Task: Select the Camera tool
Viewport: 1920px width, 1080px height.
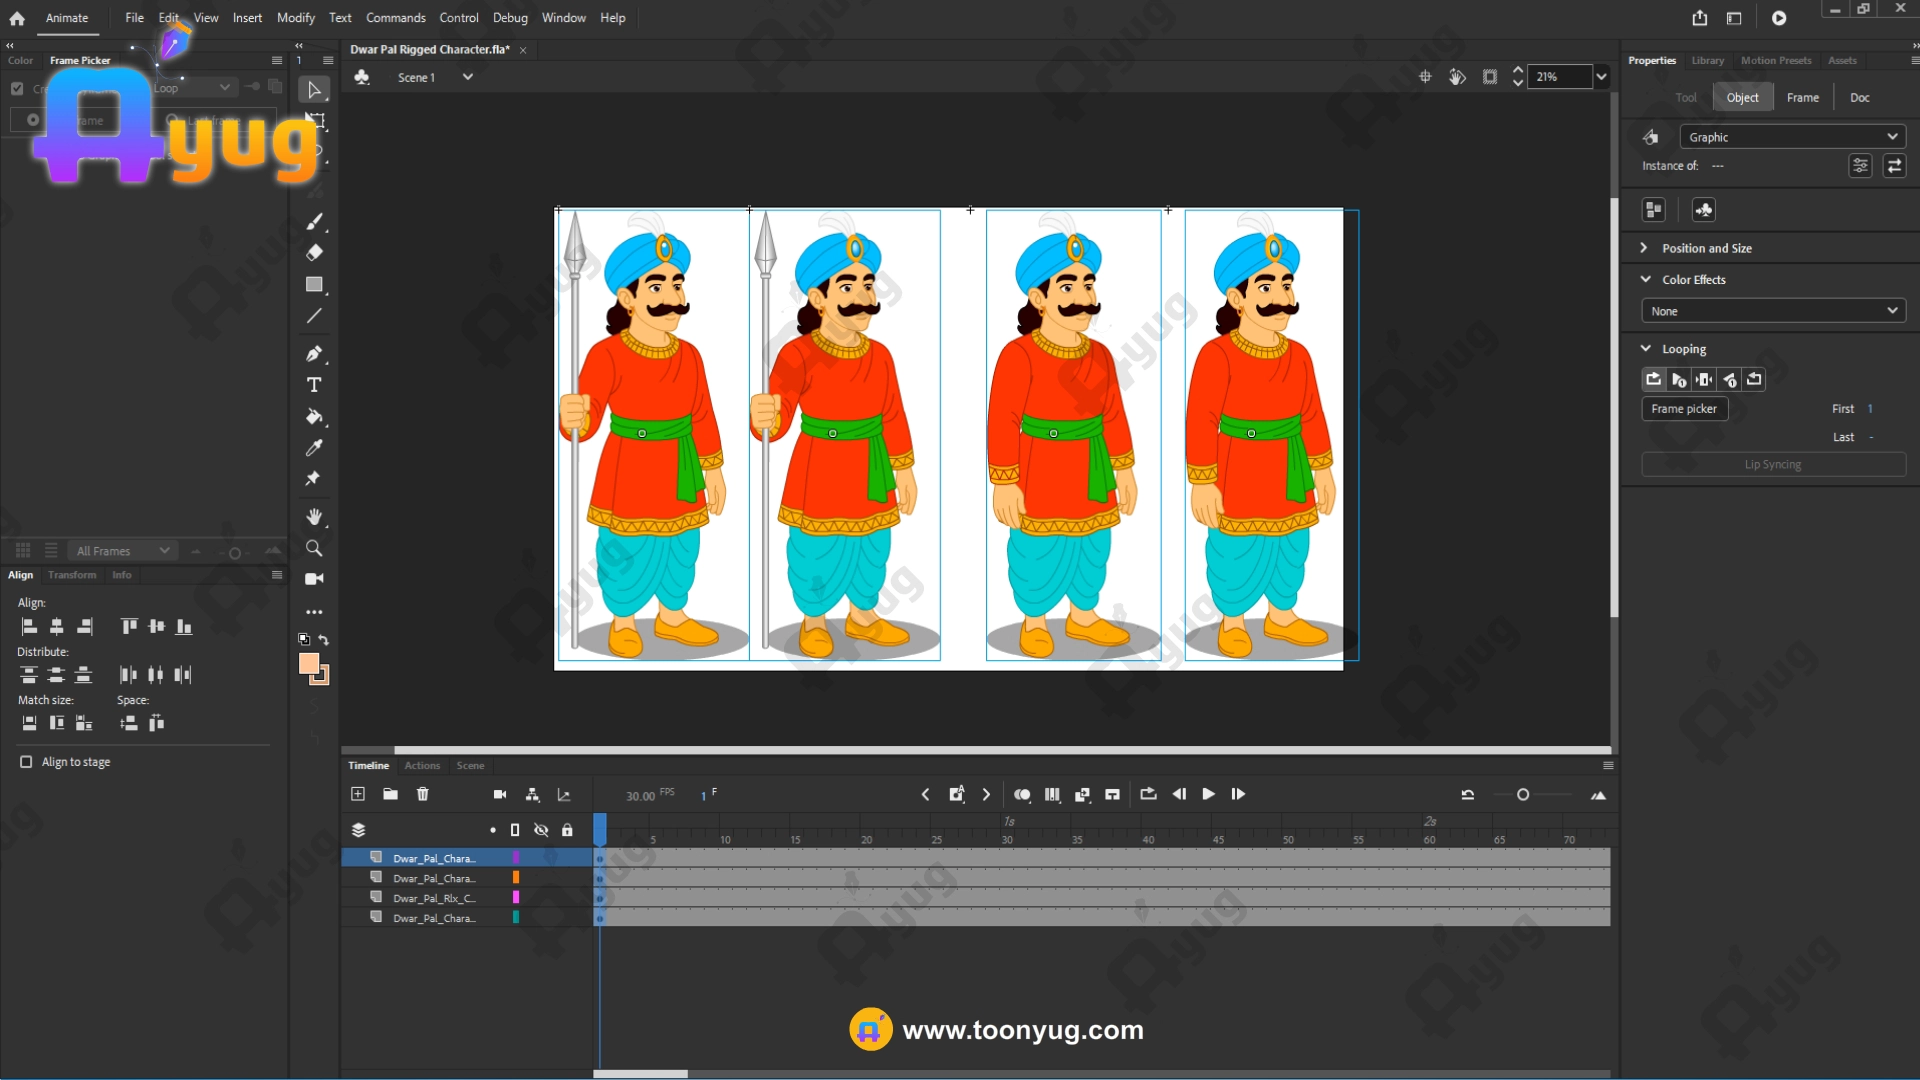Action: coord(314,579)
